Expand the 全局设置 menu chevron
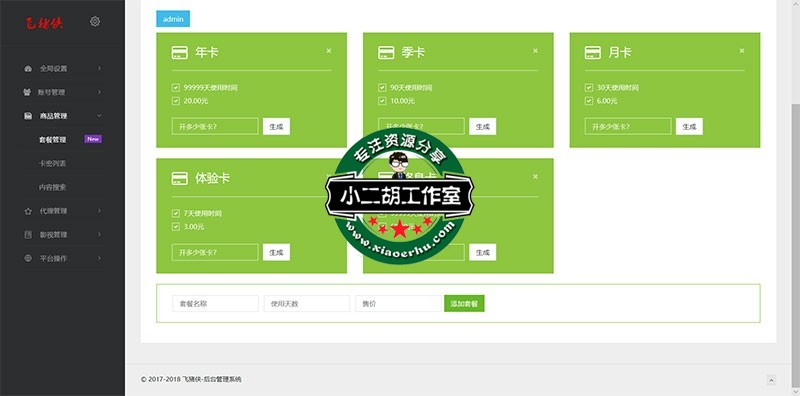The height and width of the screenshot is (396, 800). 99,68
